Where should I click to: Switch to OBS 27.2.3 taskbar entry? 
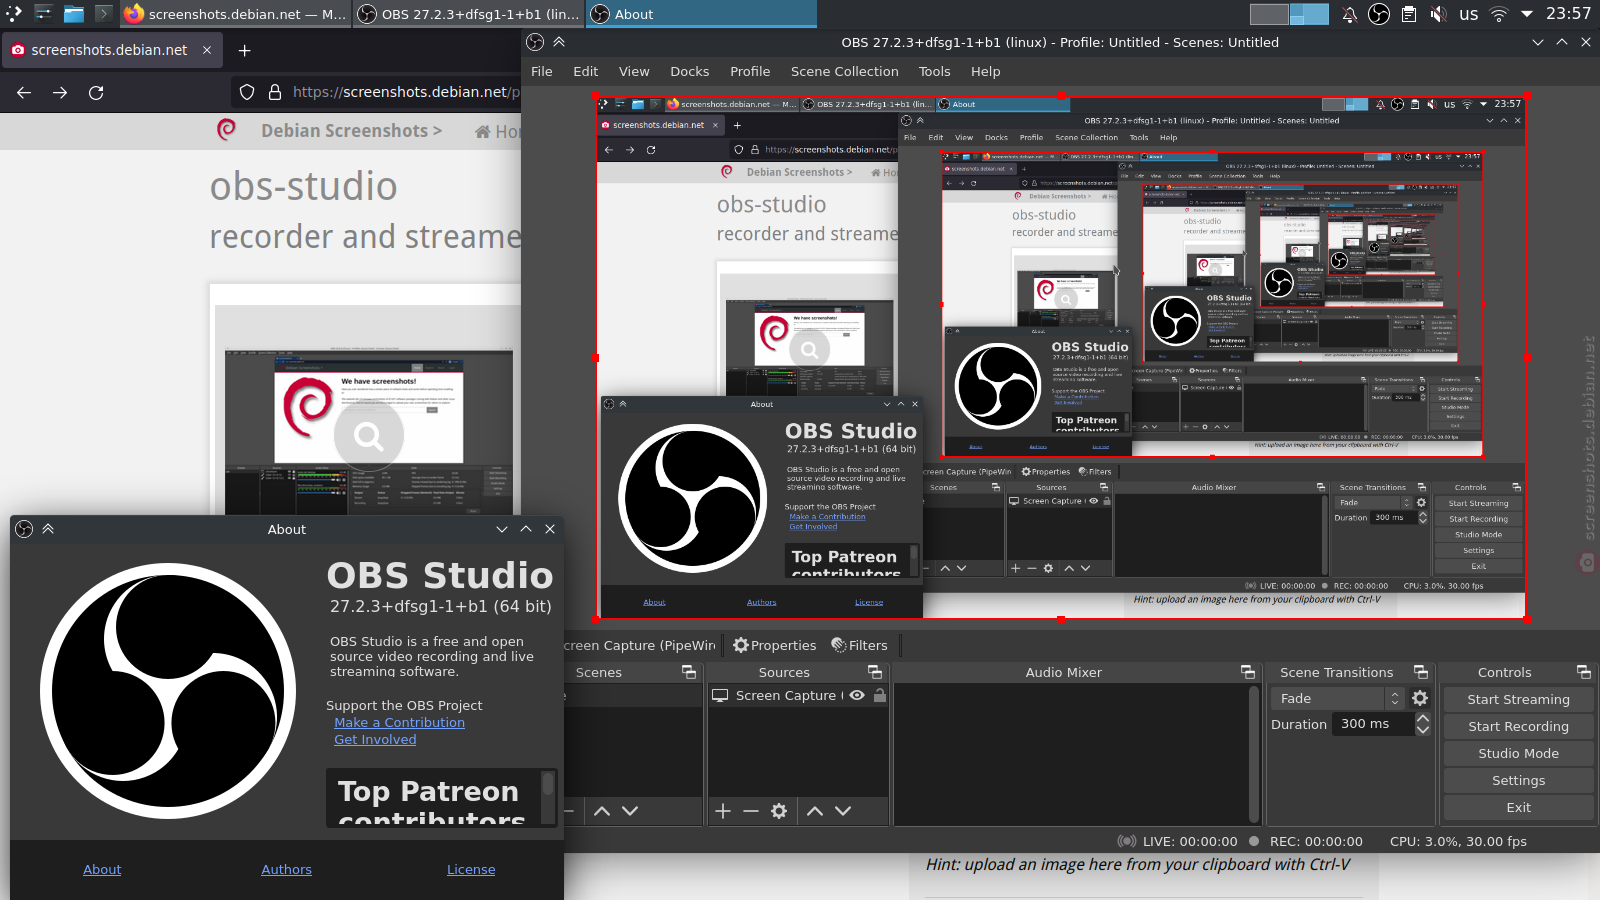[469, 14]
